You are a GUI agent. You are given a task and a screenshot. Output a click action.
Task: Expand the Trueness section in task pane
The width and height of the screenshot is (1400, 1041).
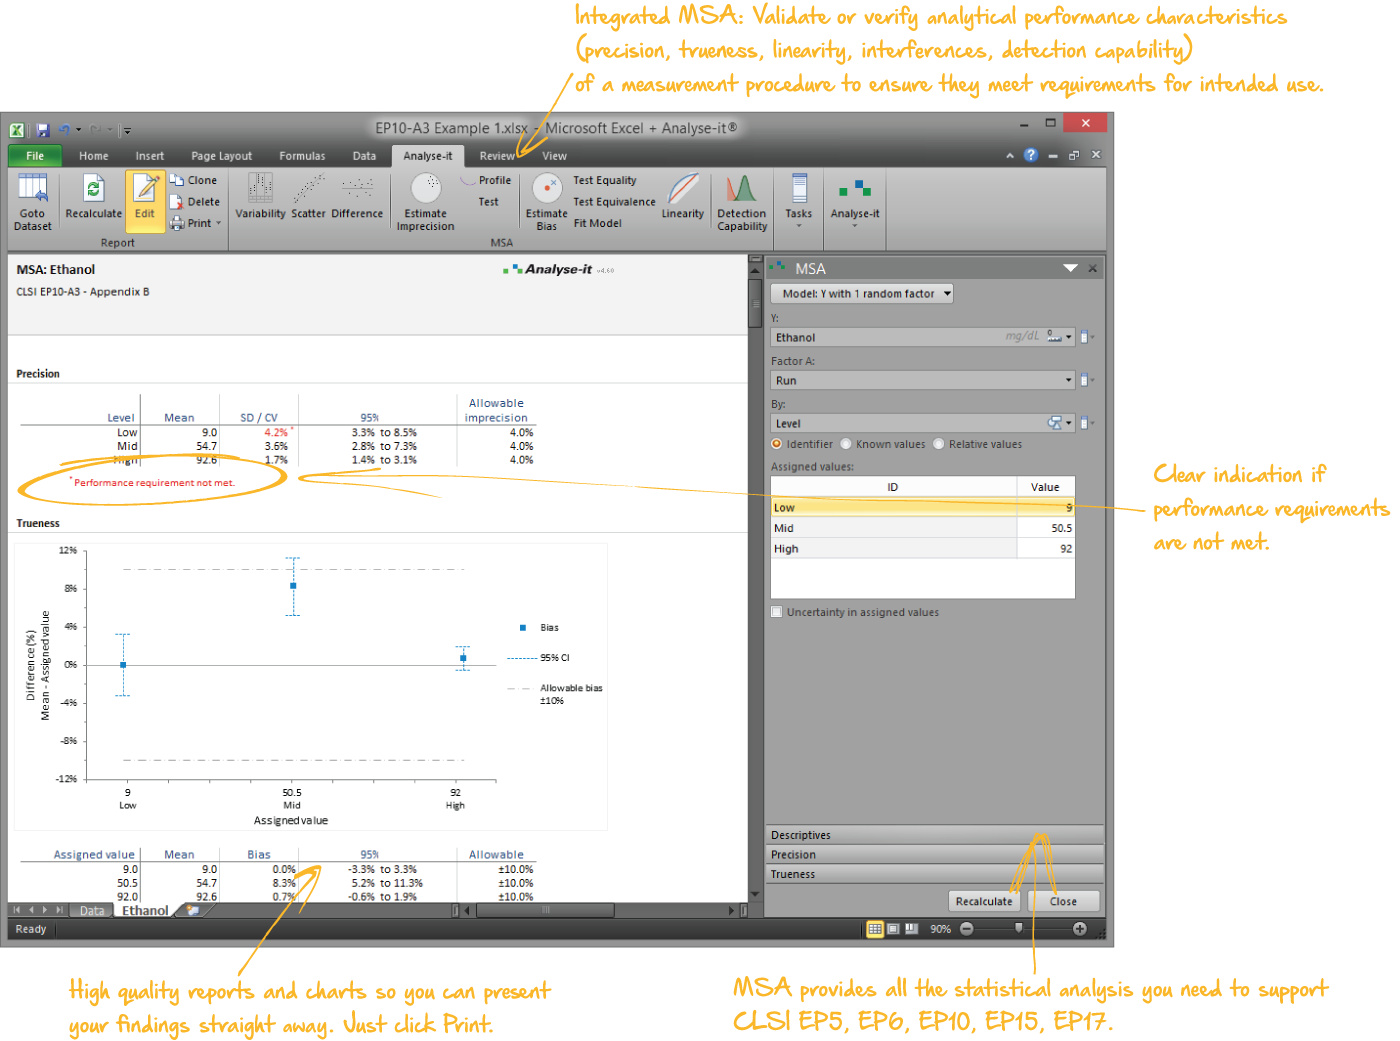935,874
